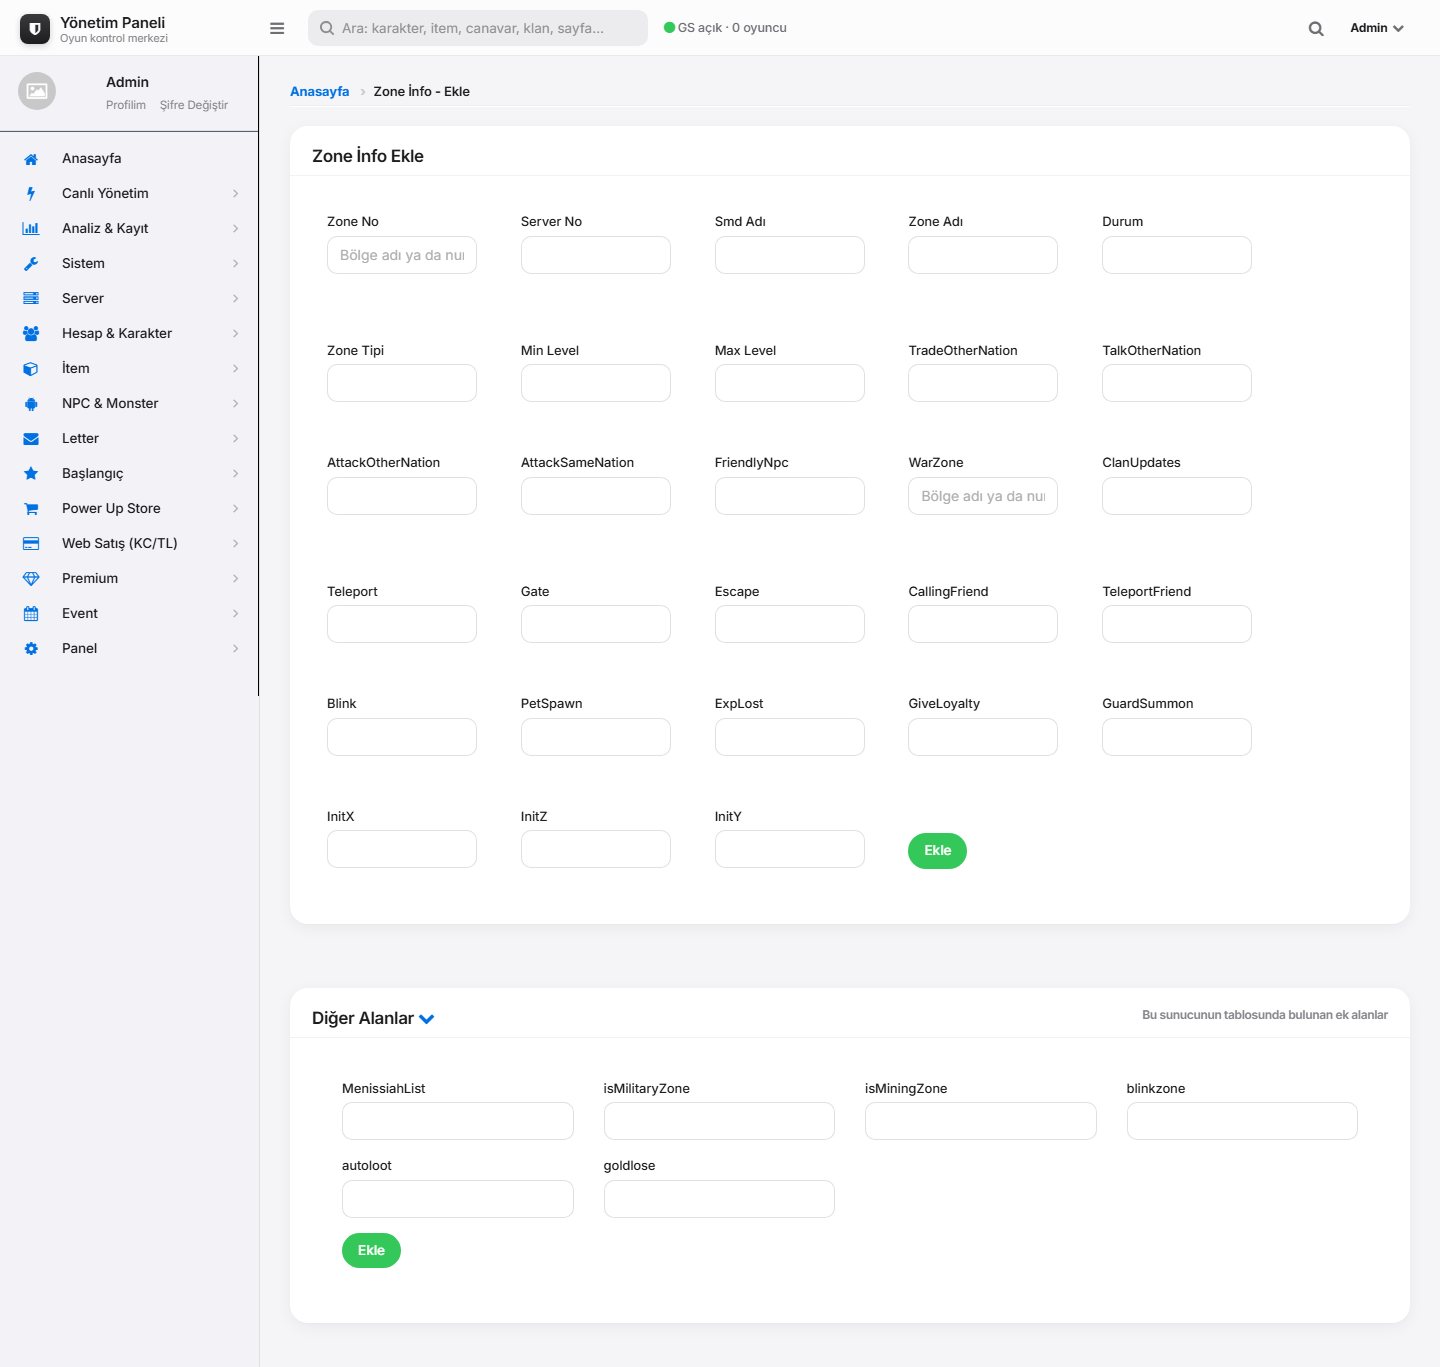This screenshot has height=1367, width=1440.
Task: Expand the Sistem submenu arrow
Action: pyautogui.click(x=236, y=264)
